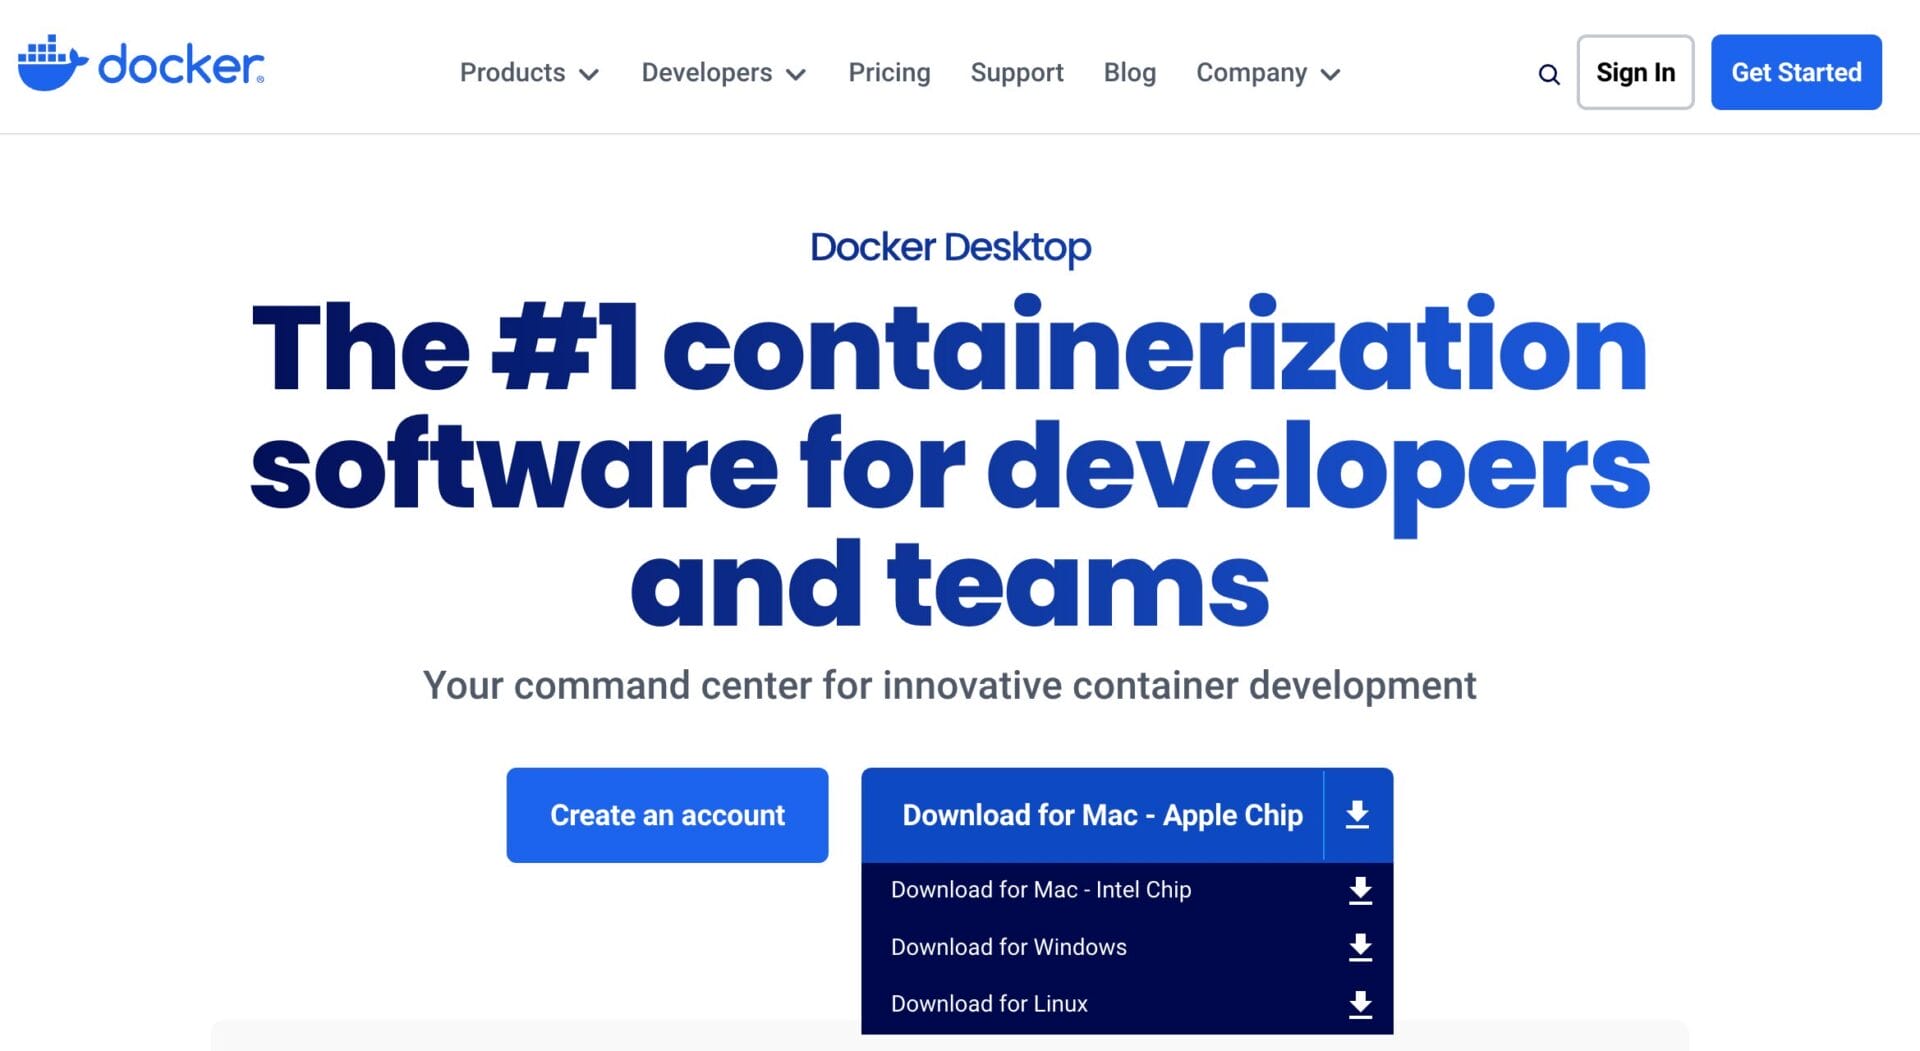Open the search magnifier icon

click(x=1548, y=74)
